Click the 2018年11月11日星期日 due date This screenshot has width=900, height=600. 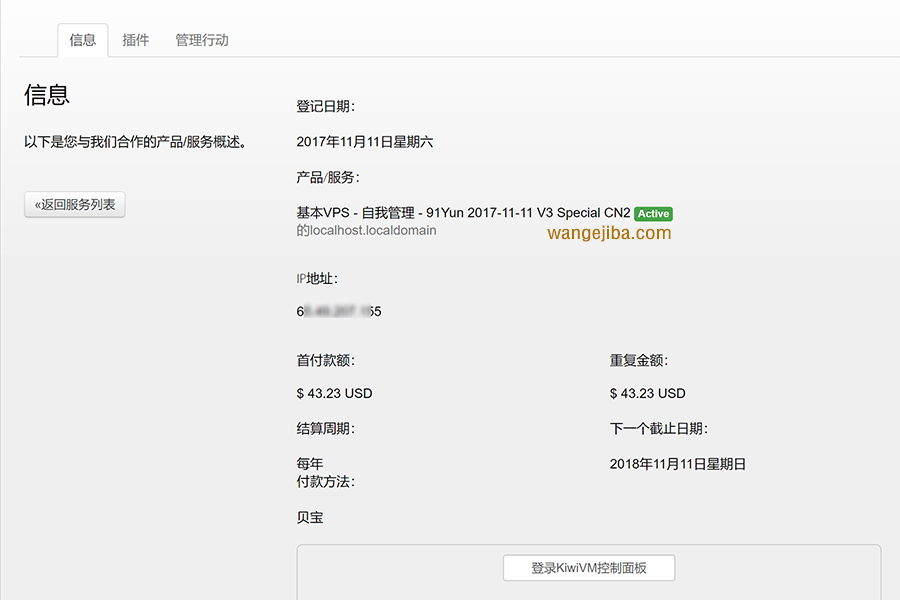[x=678, y=464]
